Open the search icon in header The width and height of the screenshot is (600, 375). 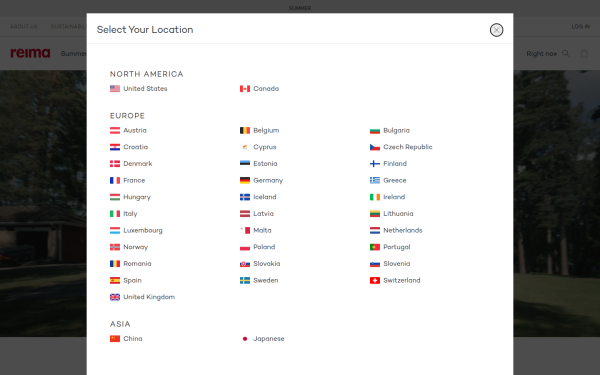(566, 54)
